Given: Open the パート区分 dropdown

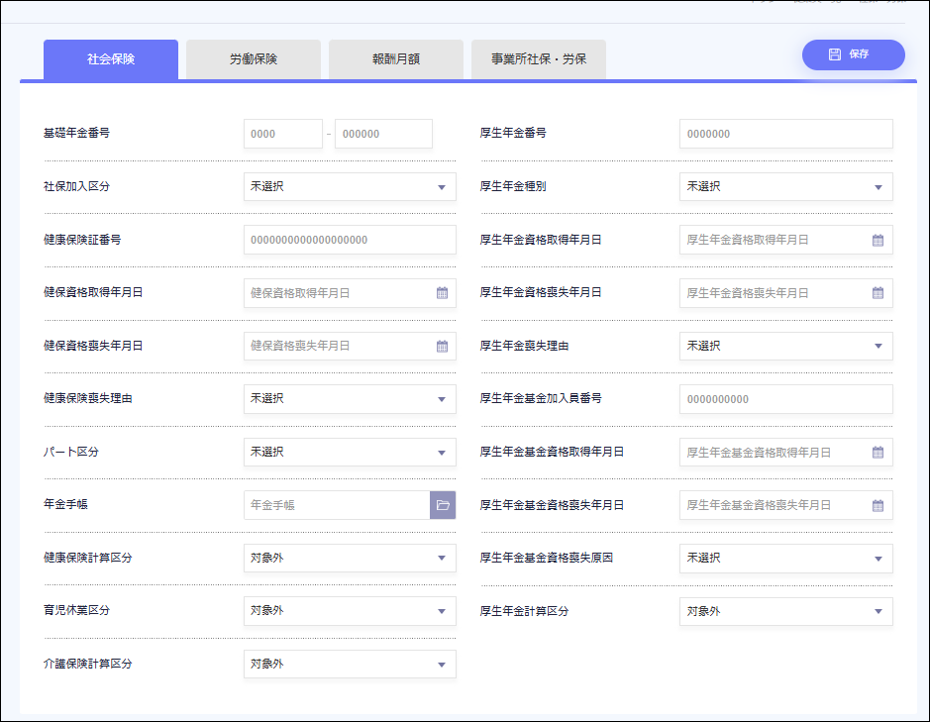Looking at the screenshot, I should [x=349, y=452].
